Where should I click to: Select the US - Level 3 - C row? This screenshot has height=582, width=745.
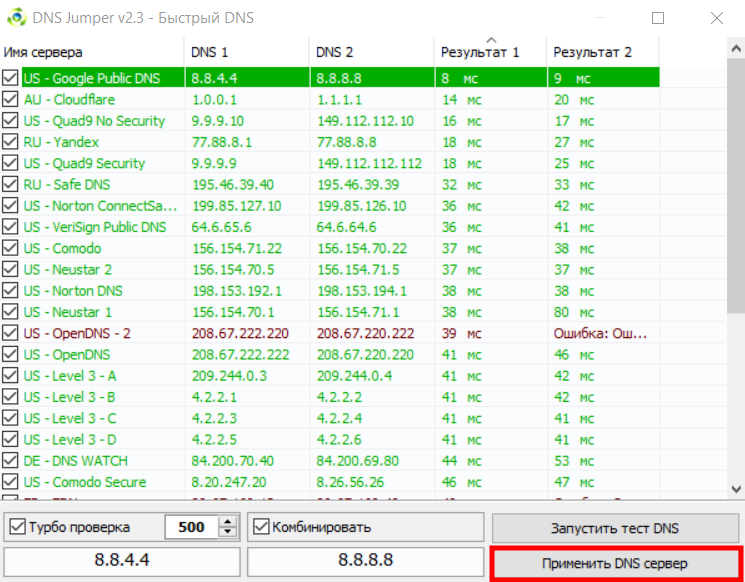[x=330, y=418]
